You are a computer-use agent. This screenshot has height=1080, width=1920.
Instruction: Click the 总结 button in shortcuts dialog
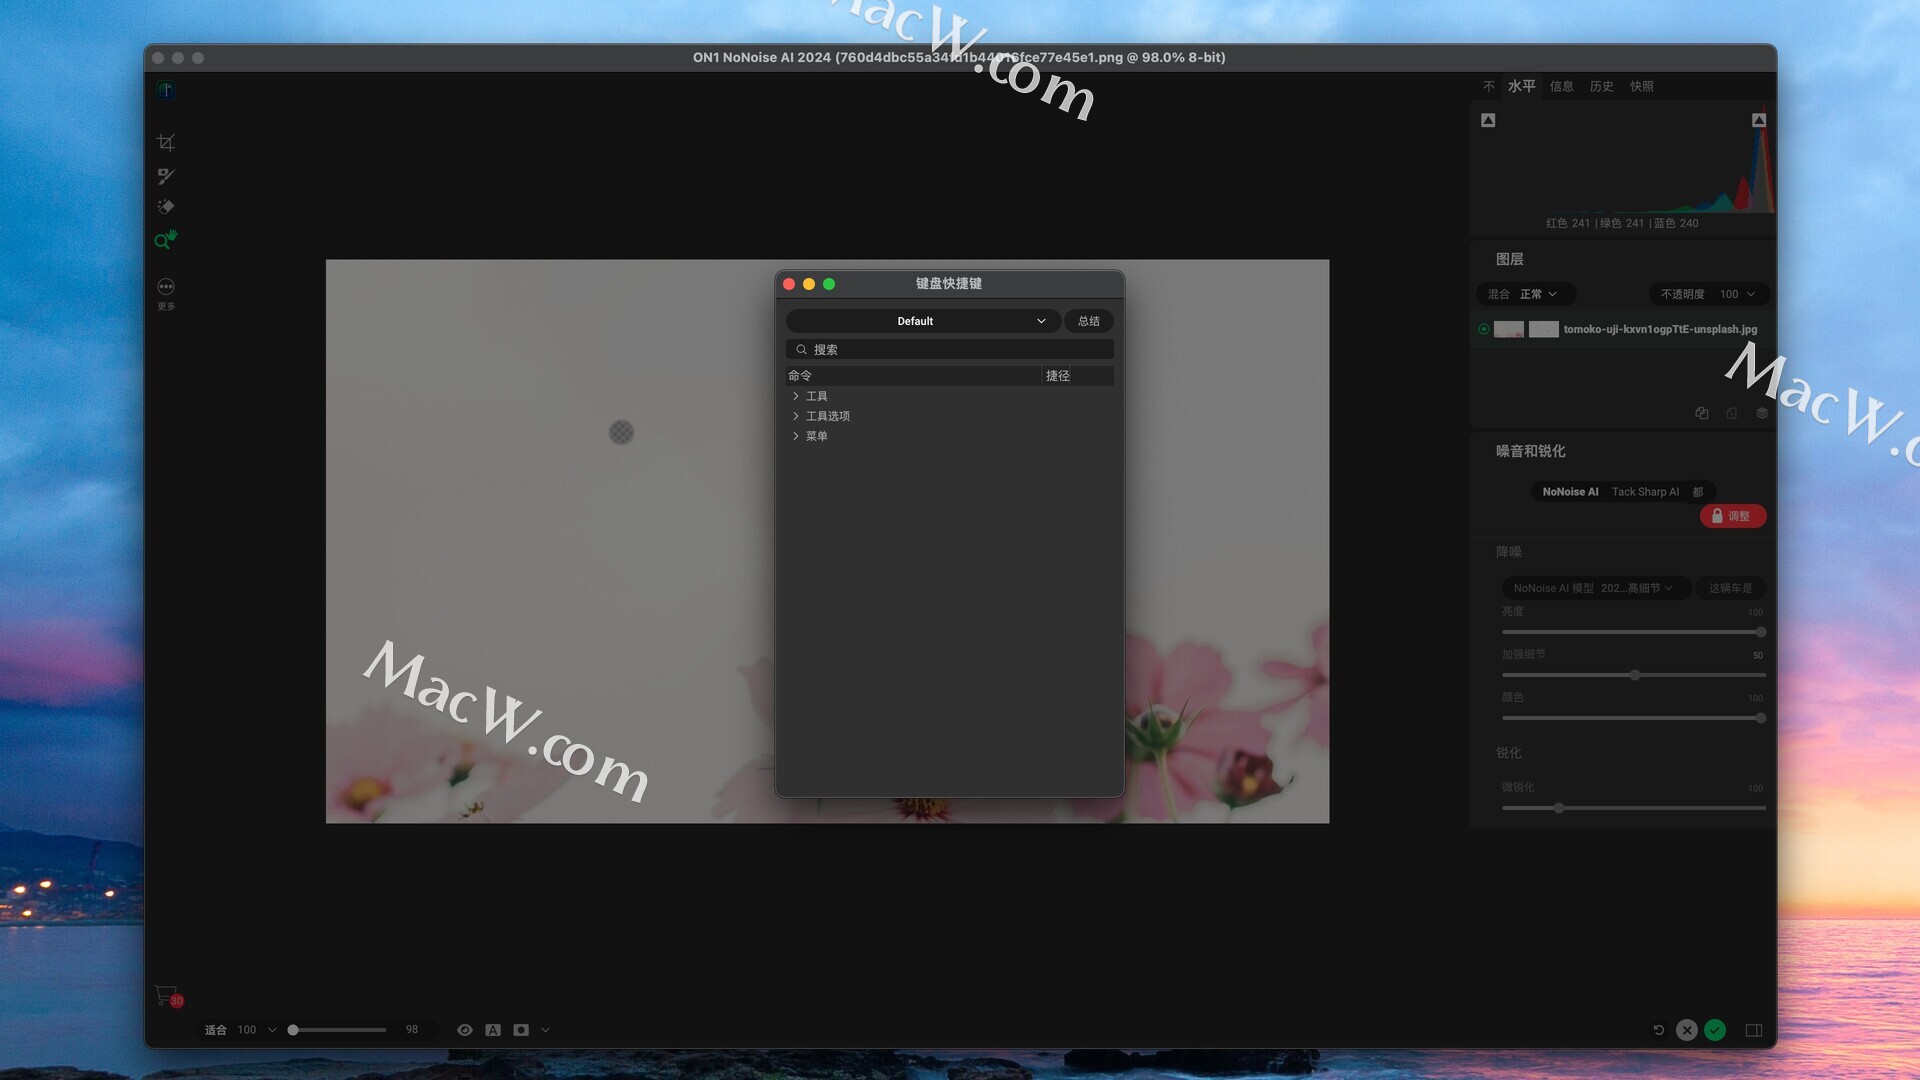(1089, 321)
